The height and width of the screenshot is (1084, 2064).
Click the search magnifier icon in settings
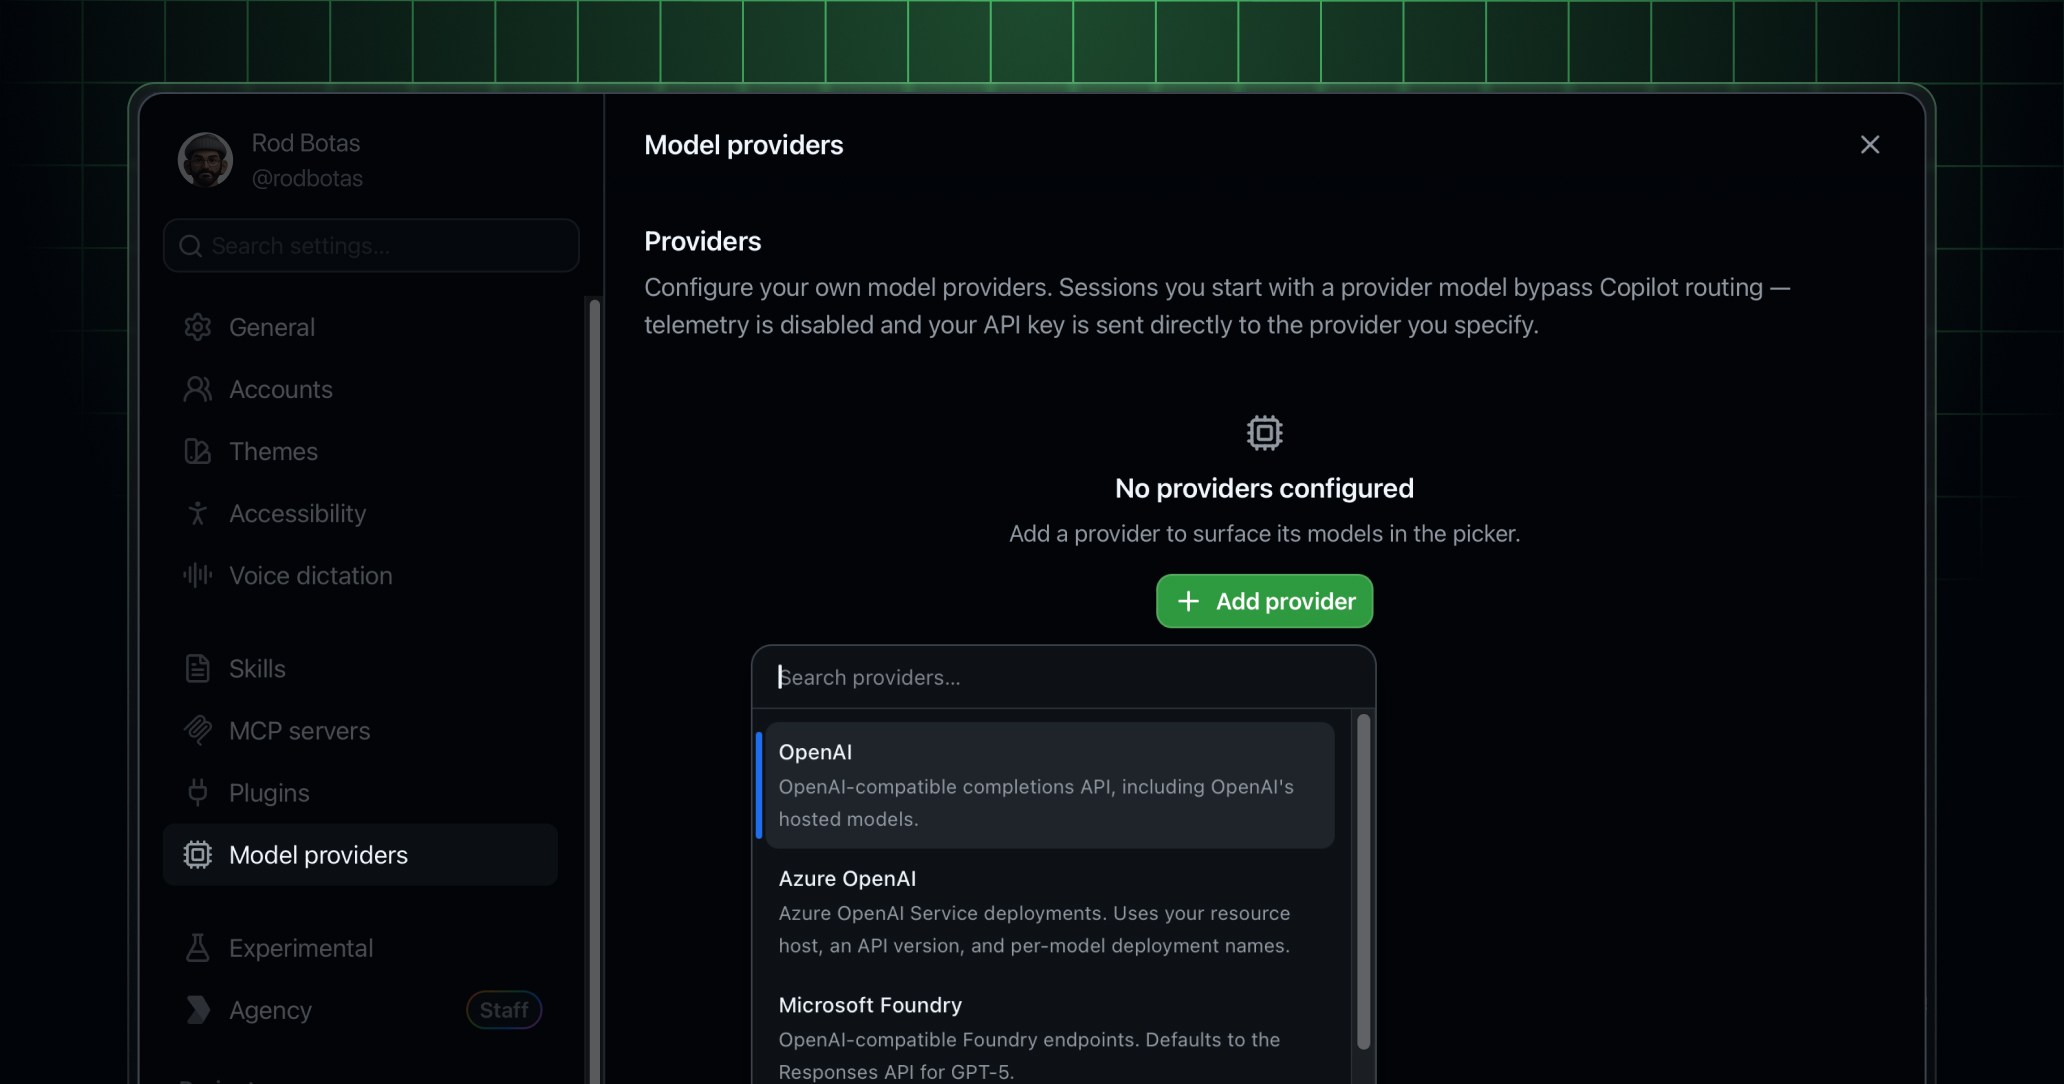point(191,246)
